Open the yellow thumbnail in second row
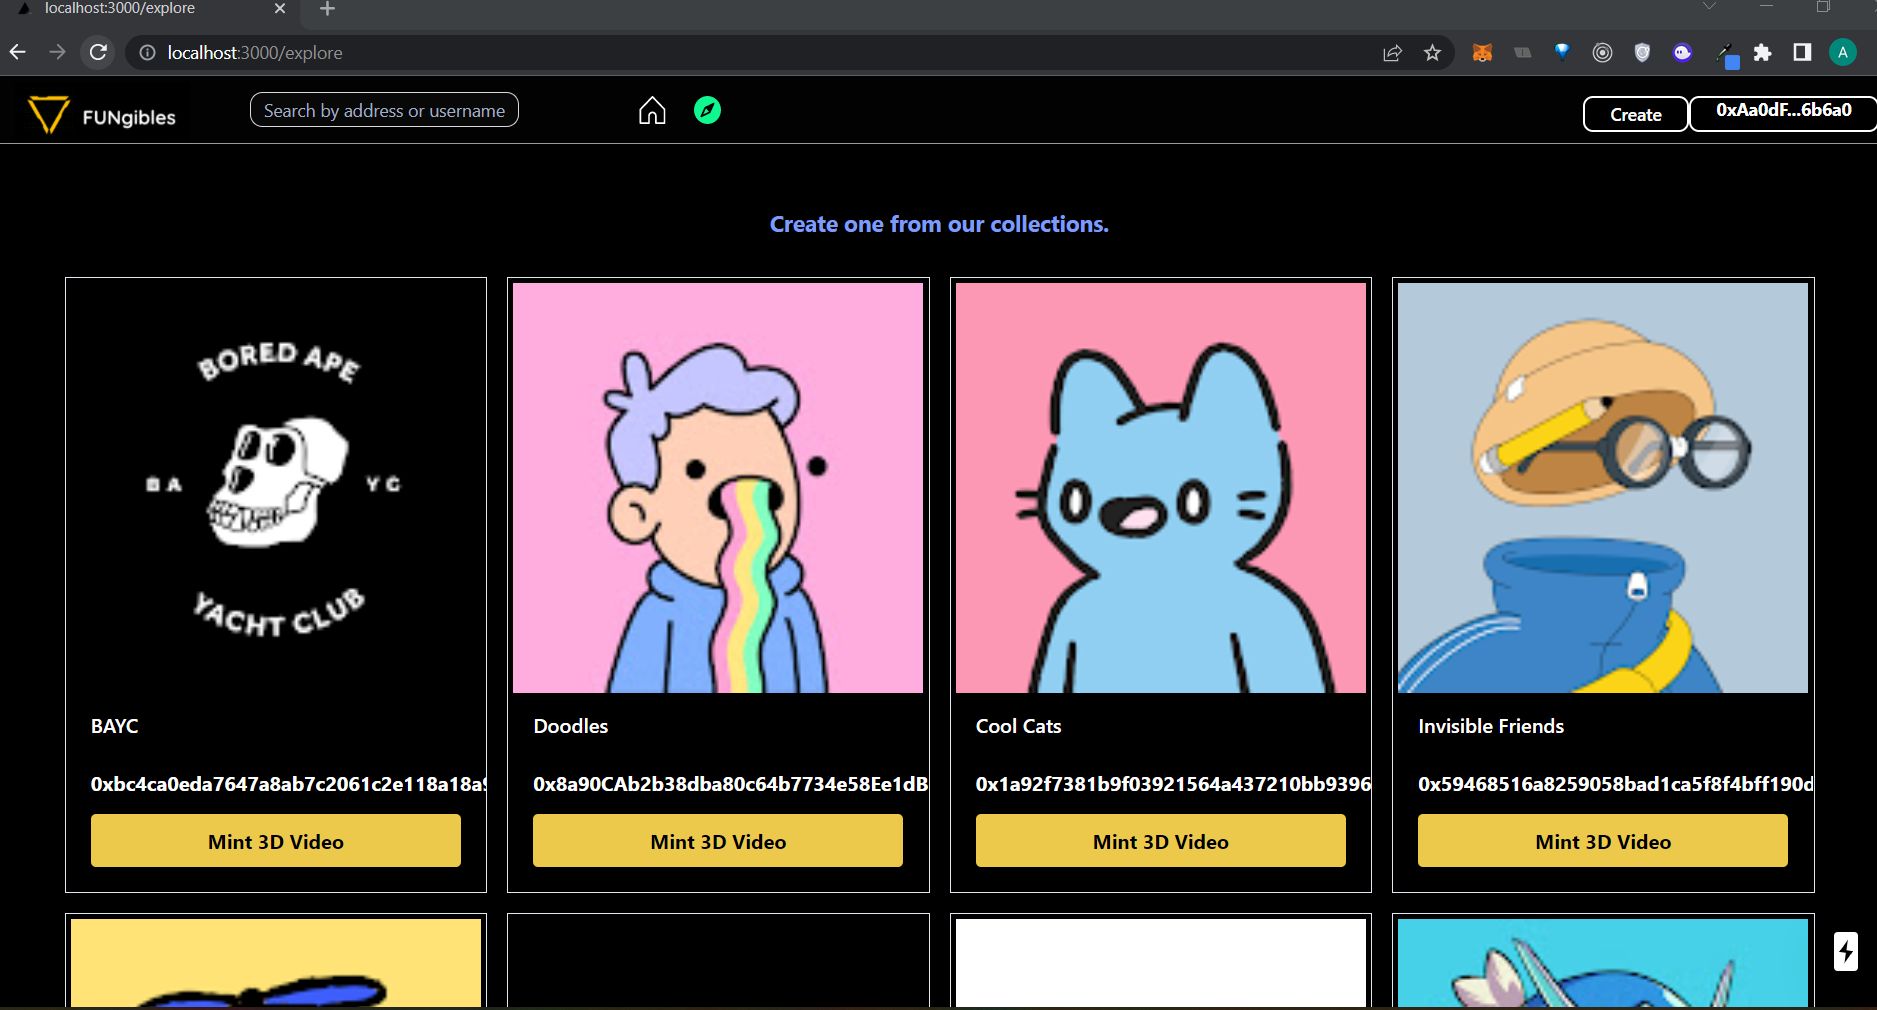The height and width of the screenshot is (1010, 1877). (x=276, y=962)
